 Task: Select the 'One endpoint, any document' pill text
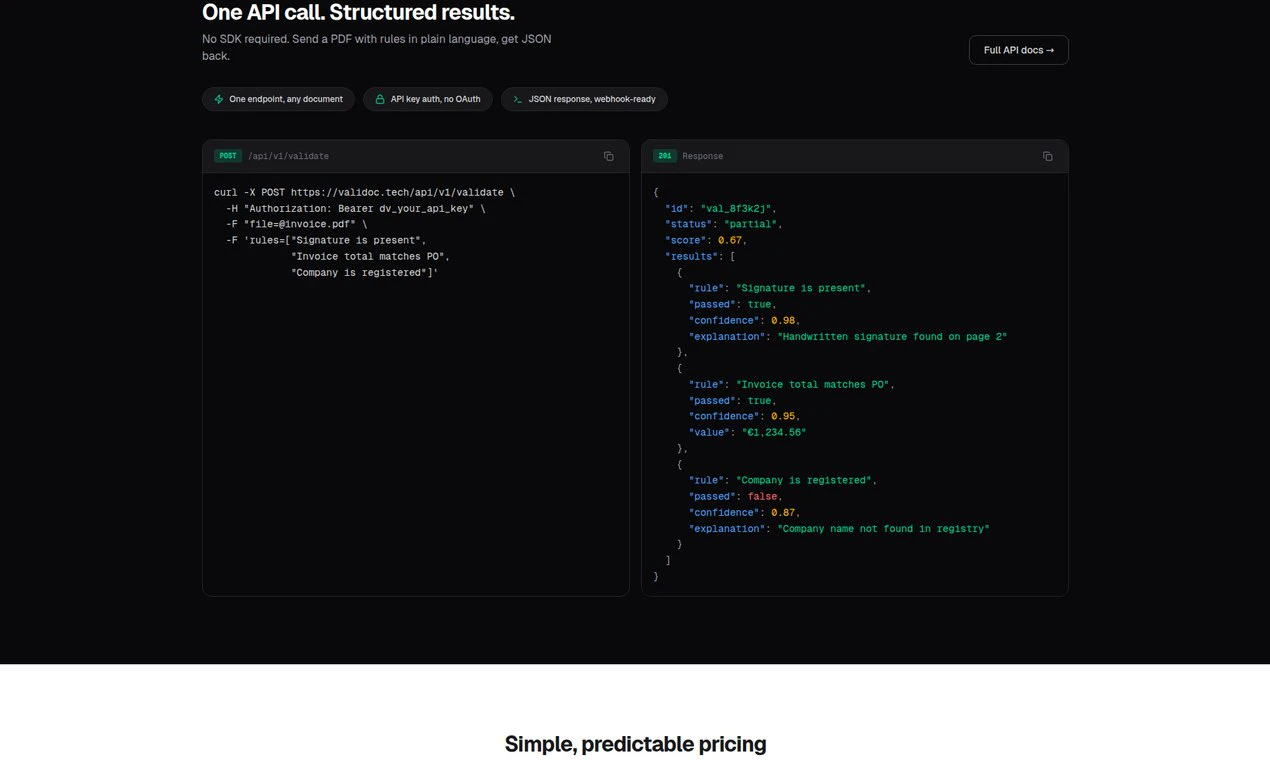pos(286,99)
